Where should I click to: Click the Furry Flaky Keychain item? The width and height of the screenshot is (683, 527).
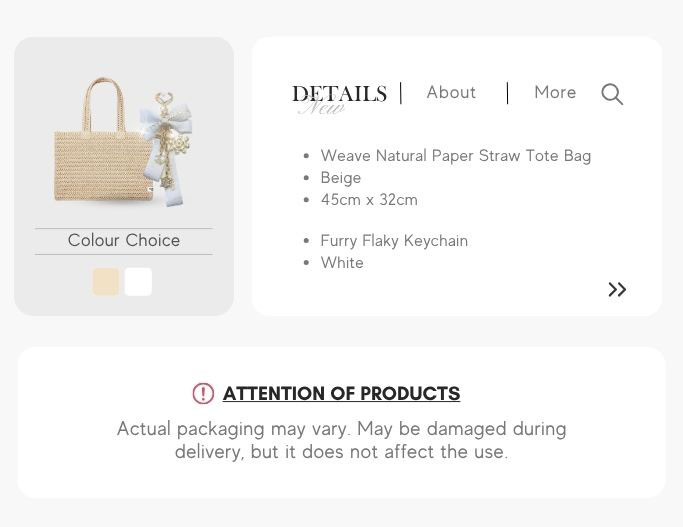click(x=394, y=240)
